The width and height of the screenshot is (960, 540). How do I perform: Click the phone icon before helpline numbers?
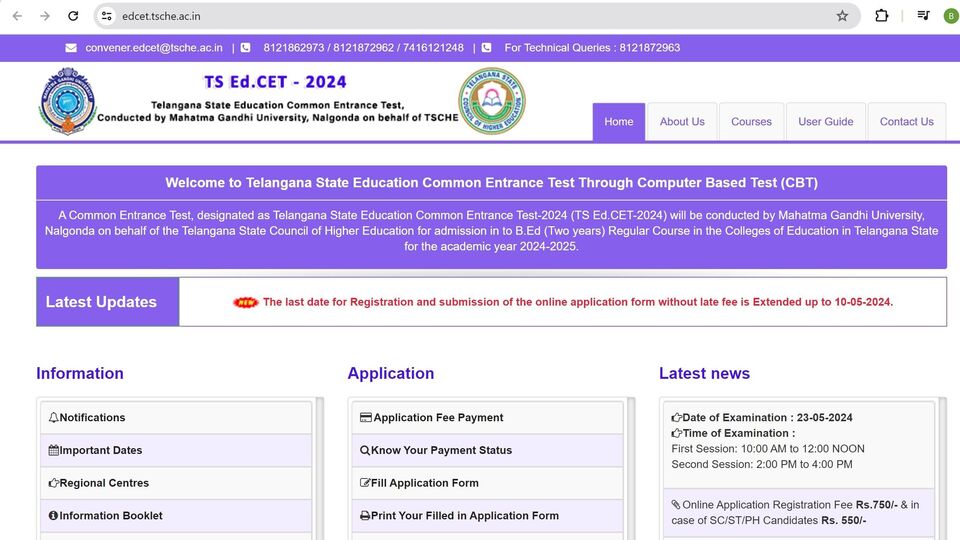246,48
